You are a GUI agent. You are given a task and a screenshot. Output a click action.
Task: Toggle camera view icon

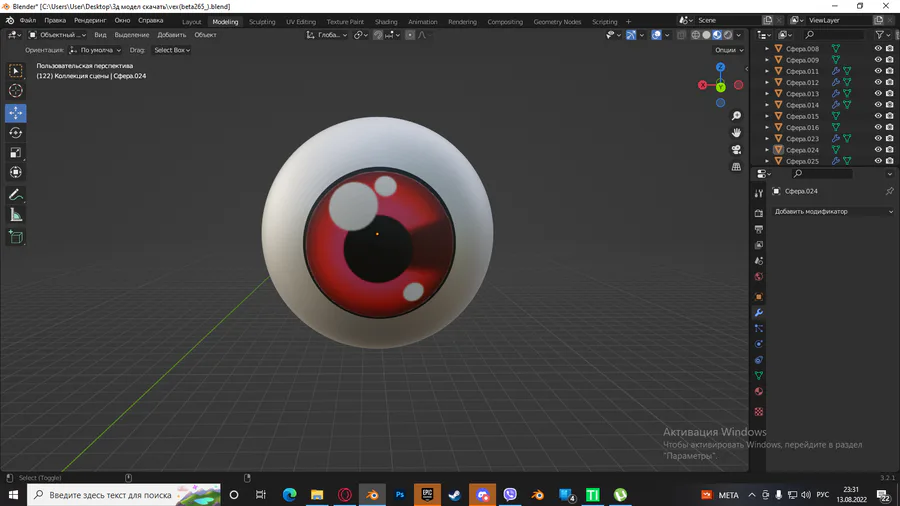point(736,150)
